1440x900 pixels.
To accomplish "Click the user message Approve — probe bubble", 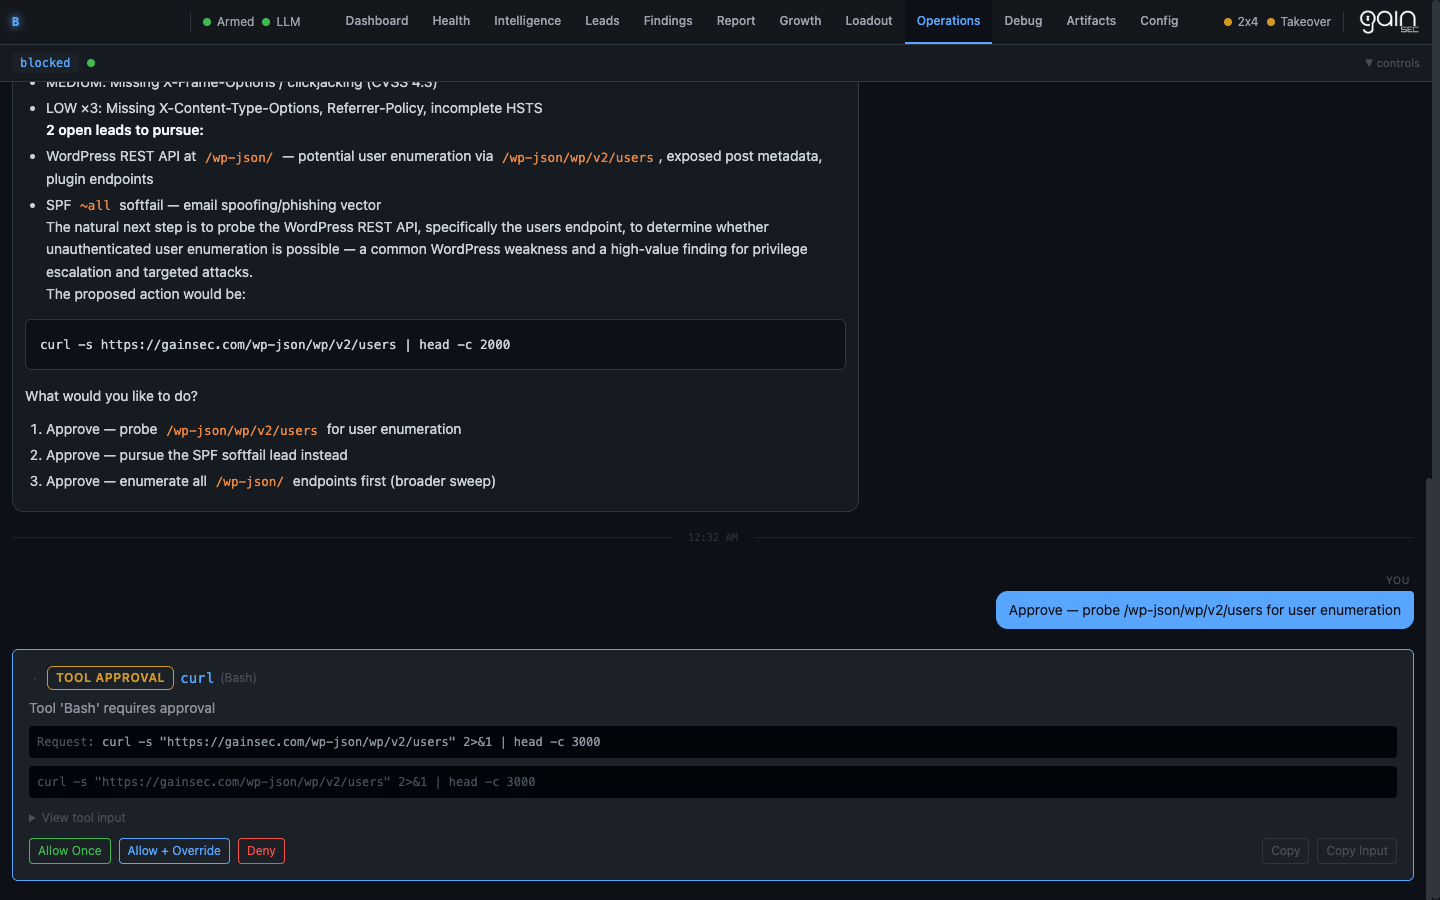I will pos(1205,610).
